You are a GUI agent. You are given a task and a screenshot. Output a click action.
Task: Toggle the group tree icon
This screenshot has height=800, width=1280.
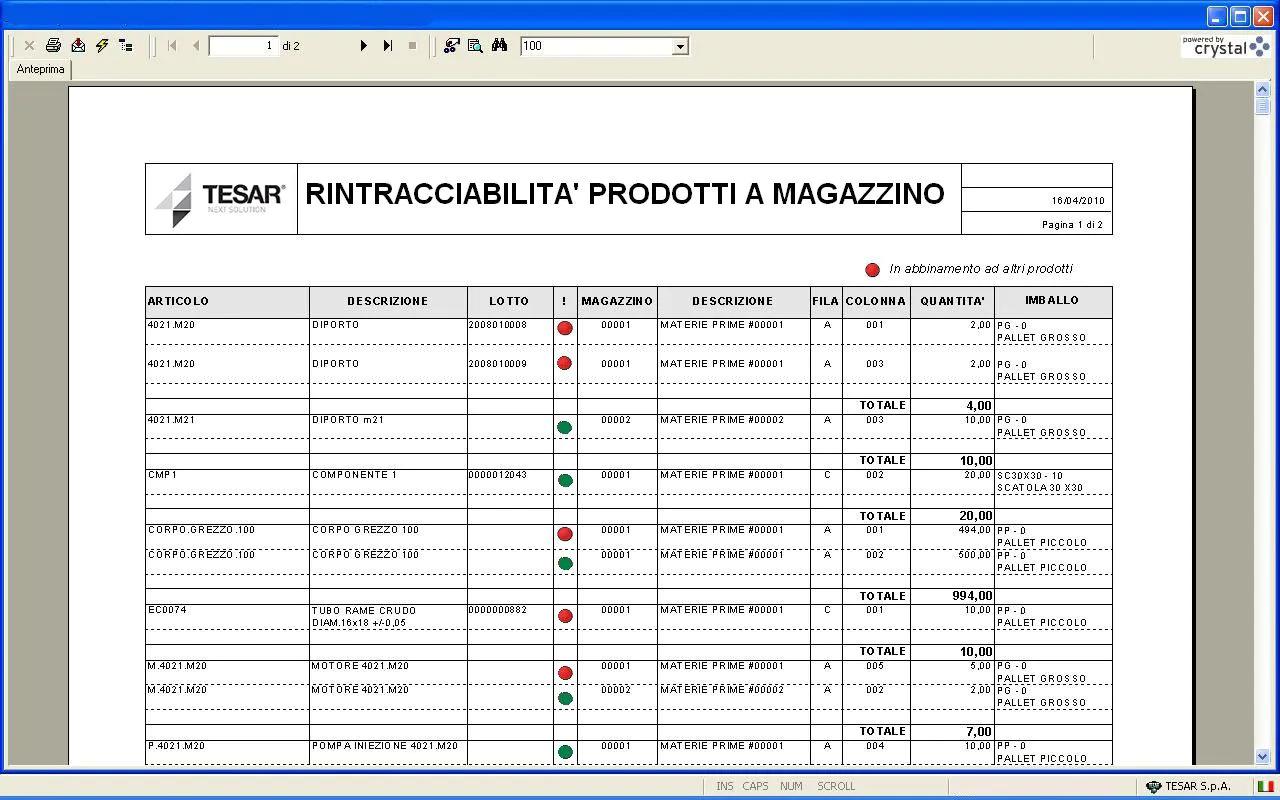coord(126,46)
